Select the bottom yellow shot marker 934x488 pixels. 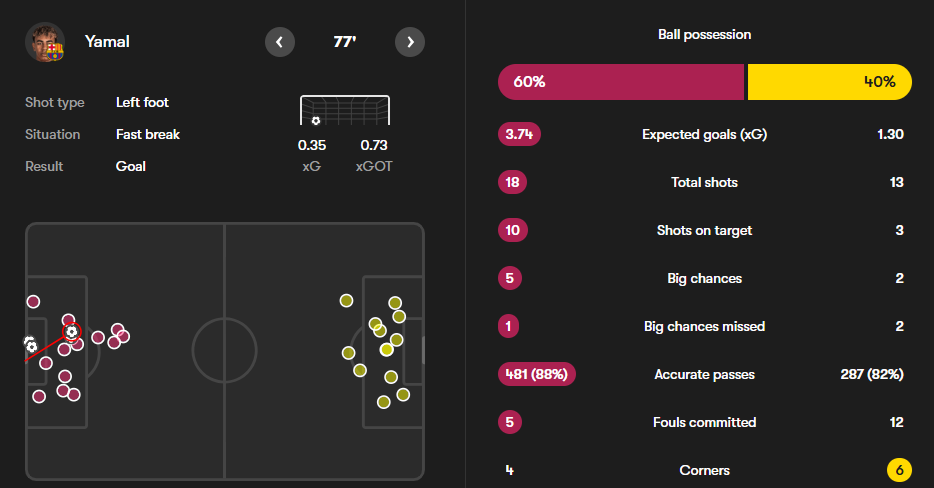[384, 402]
